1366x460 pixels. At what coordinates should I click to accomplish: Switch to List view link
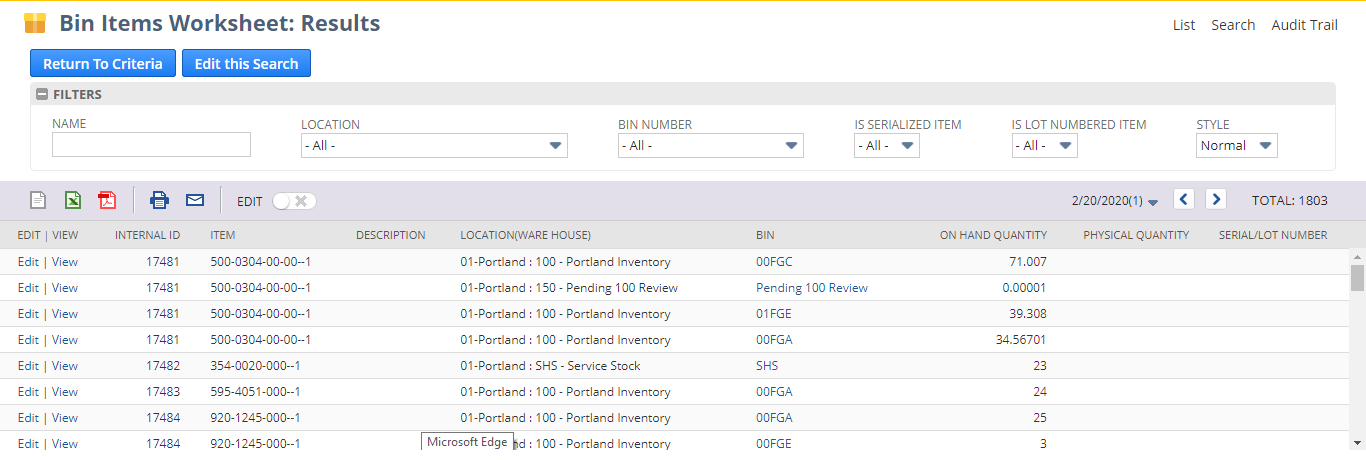pos(1184,25)
